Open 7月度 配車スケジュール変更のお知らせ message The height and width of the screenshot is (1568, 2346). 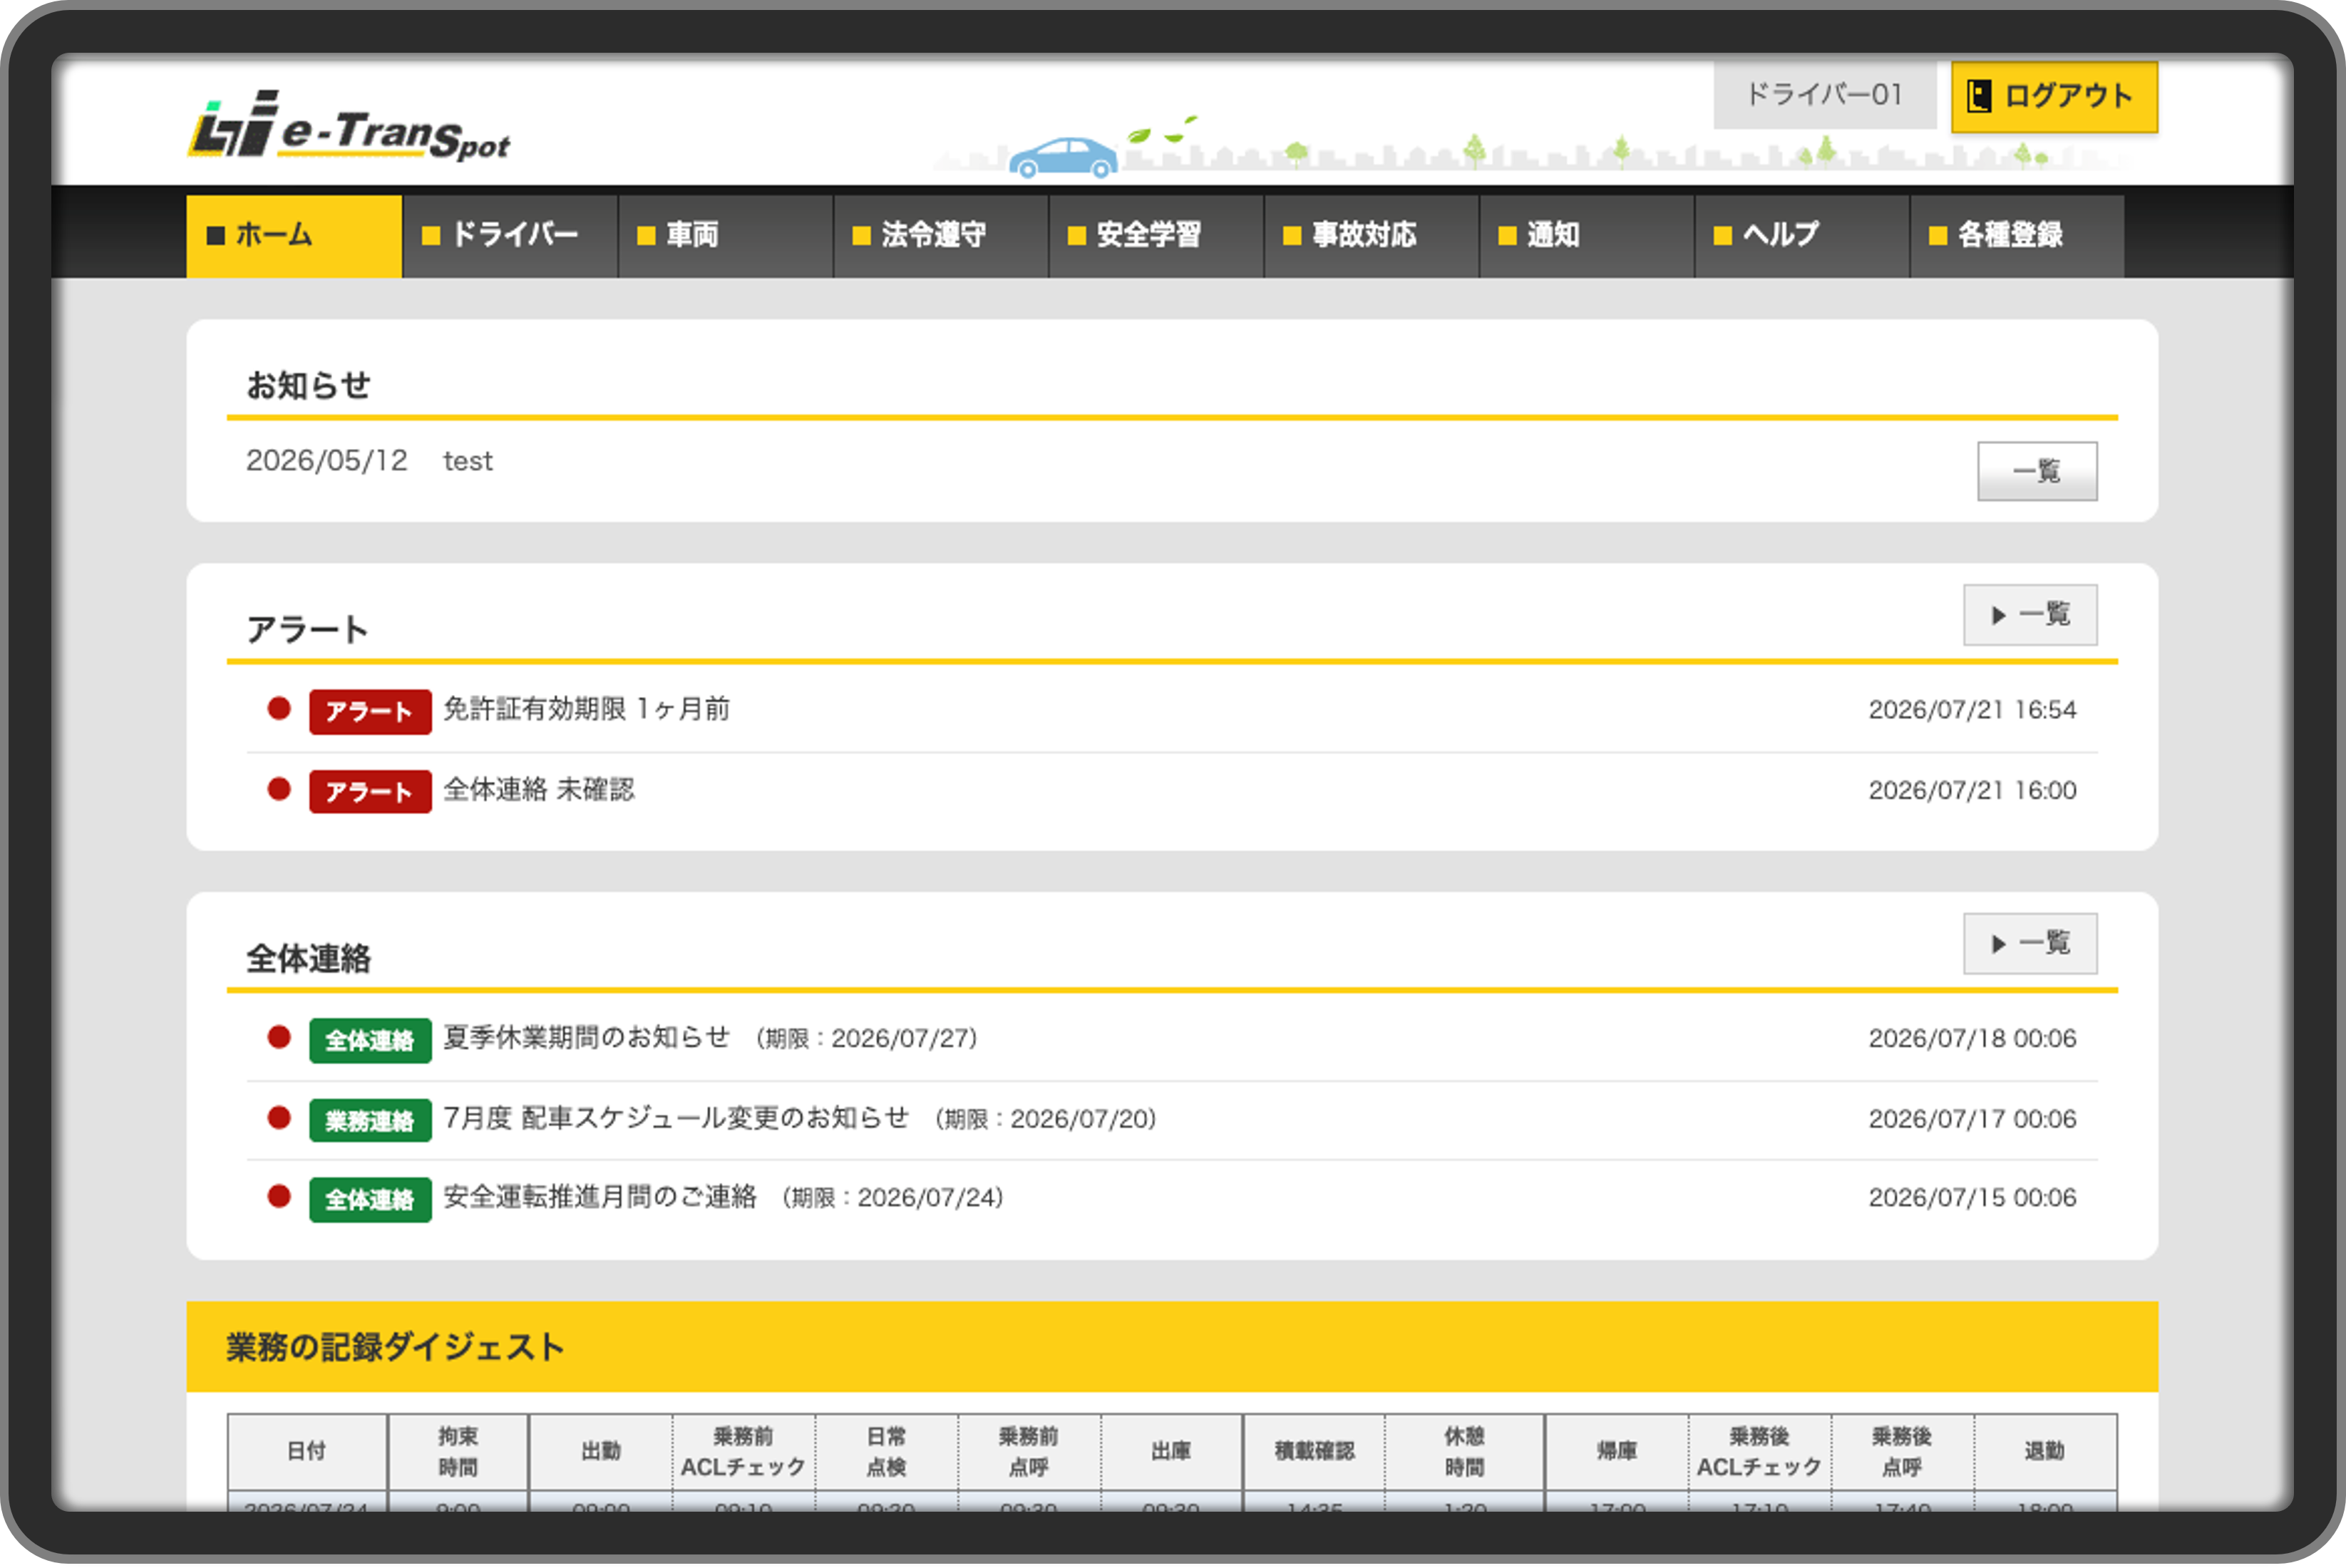tap(676, 1117)
